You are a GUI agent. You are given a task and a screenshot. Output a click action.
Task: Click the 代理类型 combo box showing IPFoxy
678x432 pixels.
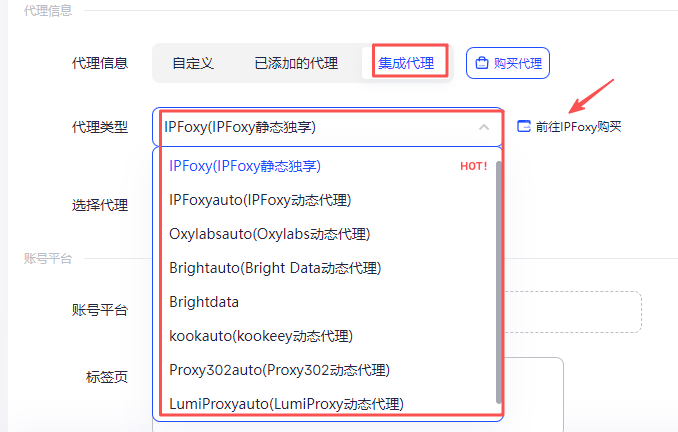328,127
